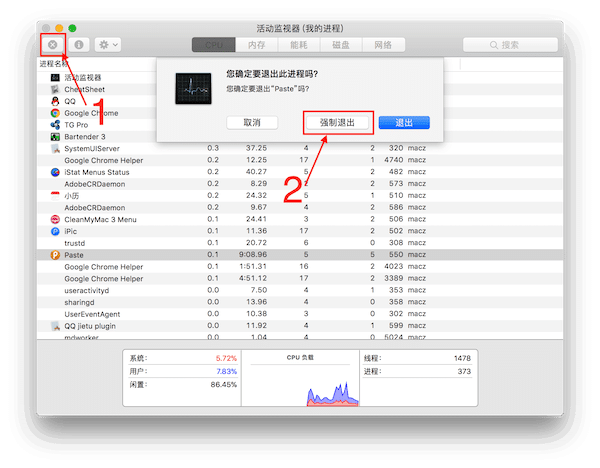Select the iPic process icon

[x=55, y=231]
